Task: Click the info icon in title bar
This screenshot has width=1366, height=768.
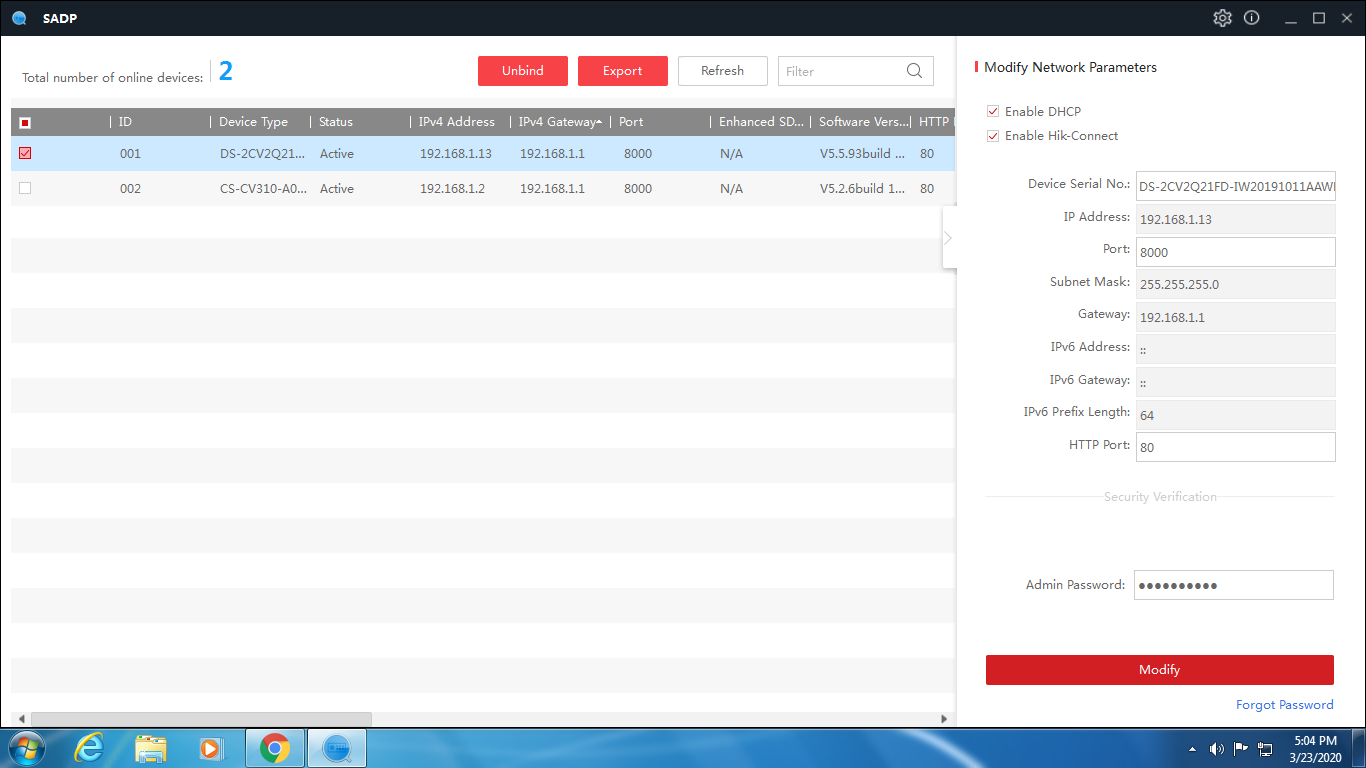Action: (x=1251, y=18)
